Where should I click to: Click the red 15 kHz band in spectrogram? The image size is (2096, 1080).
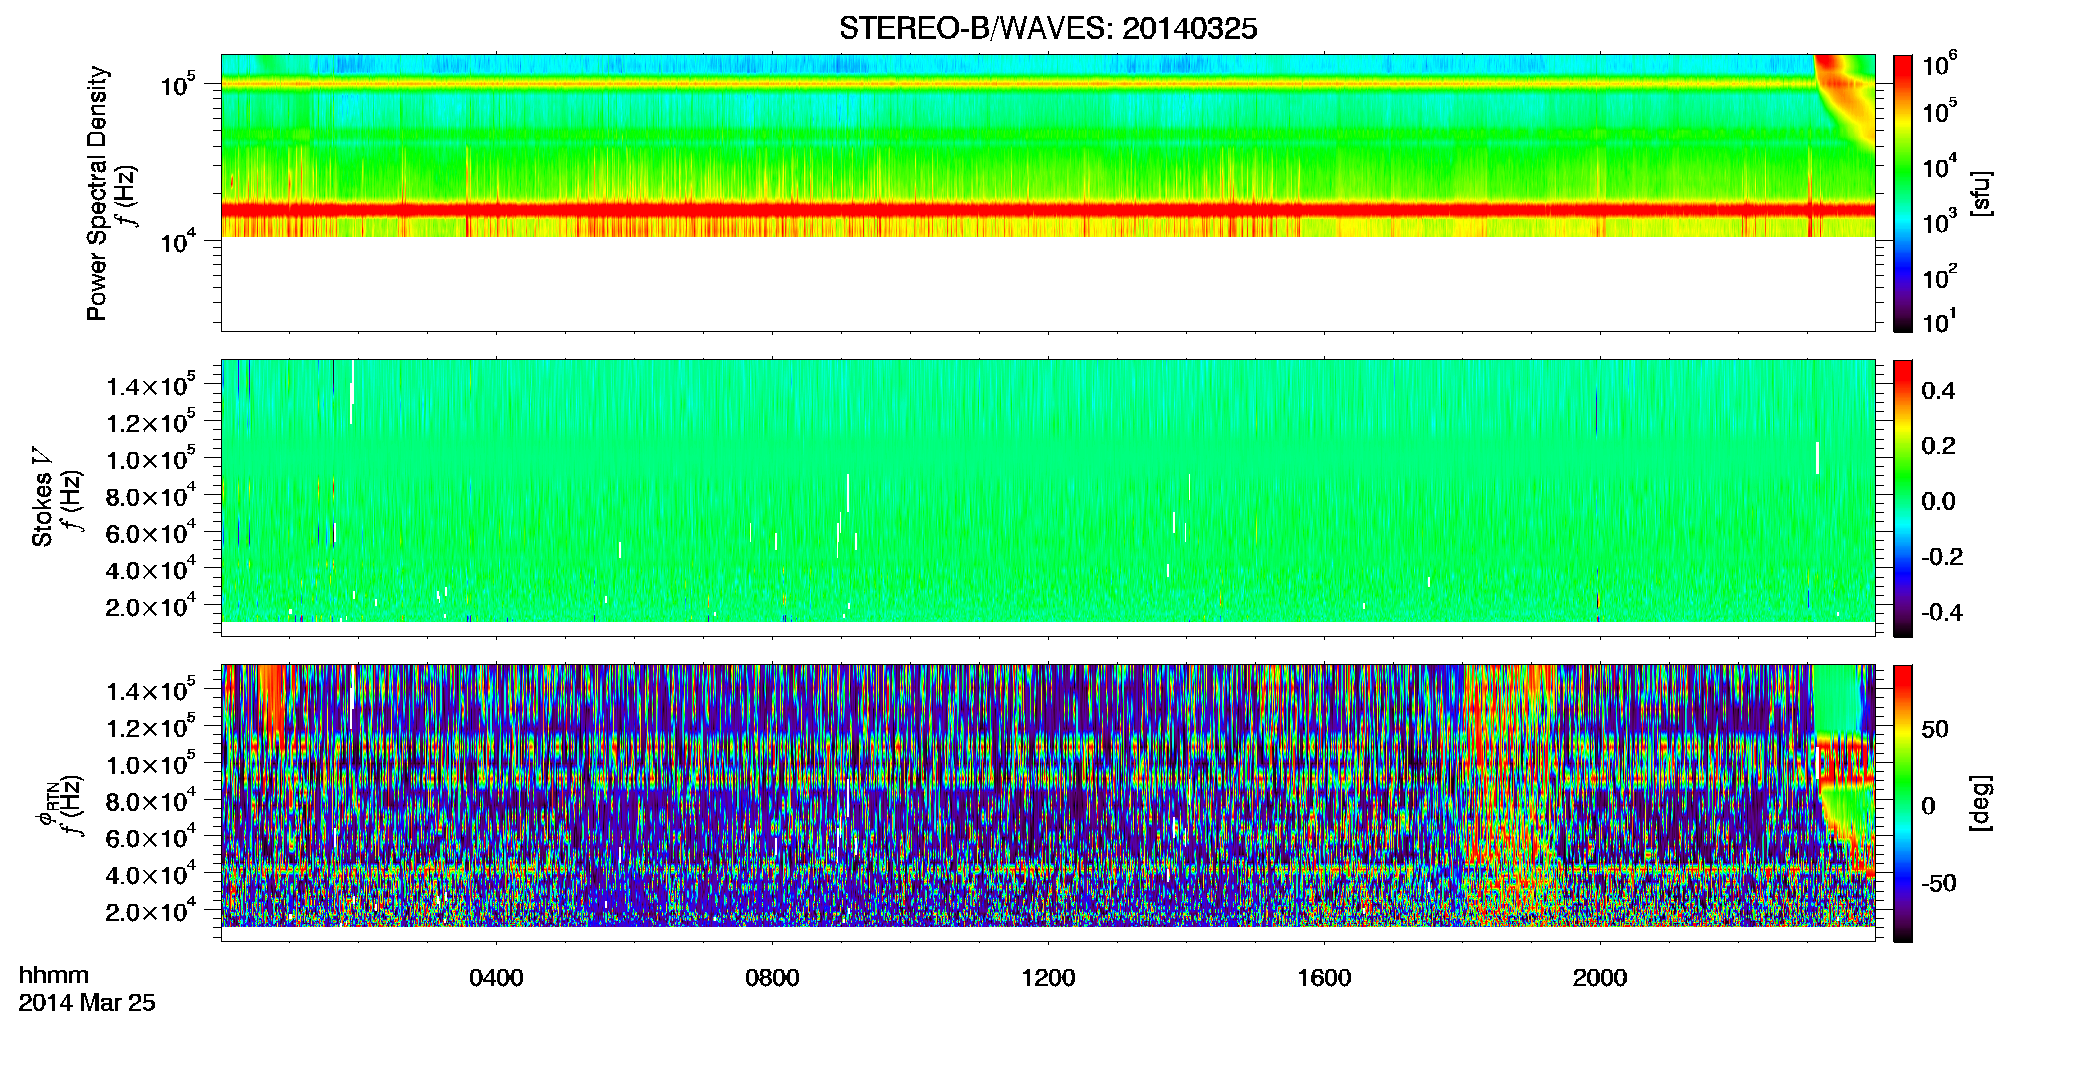click(1048, 210)
